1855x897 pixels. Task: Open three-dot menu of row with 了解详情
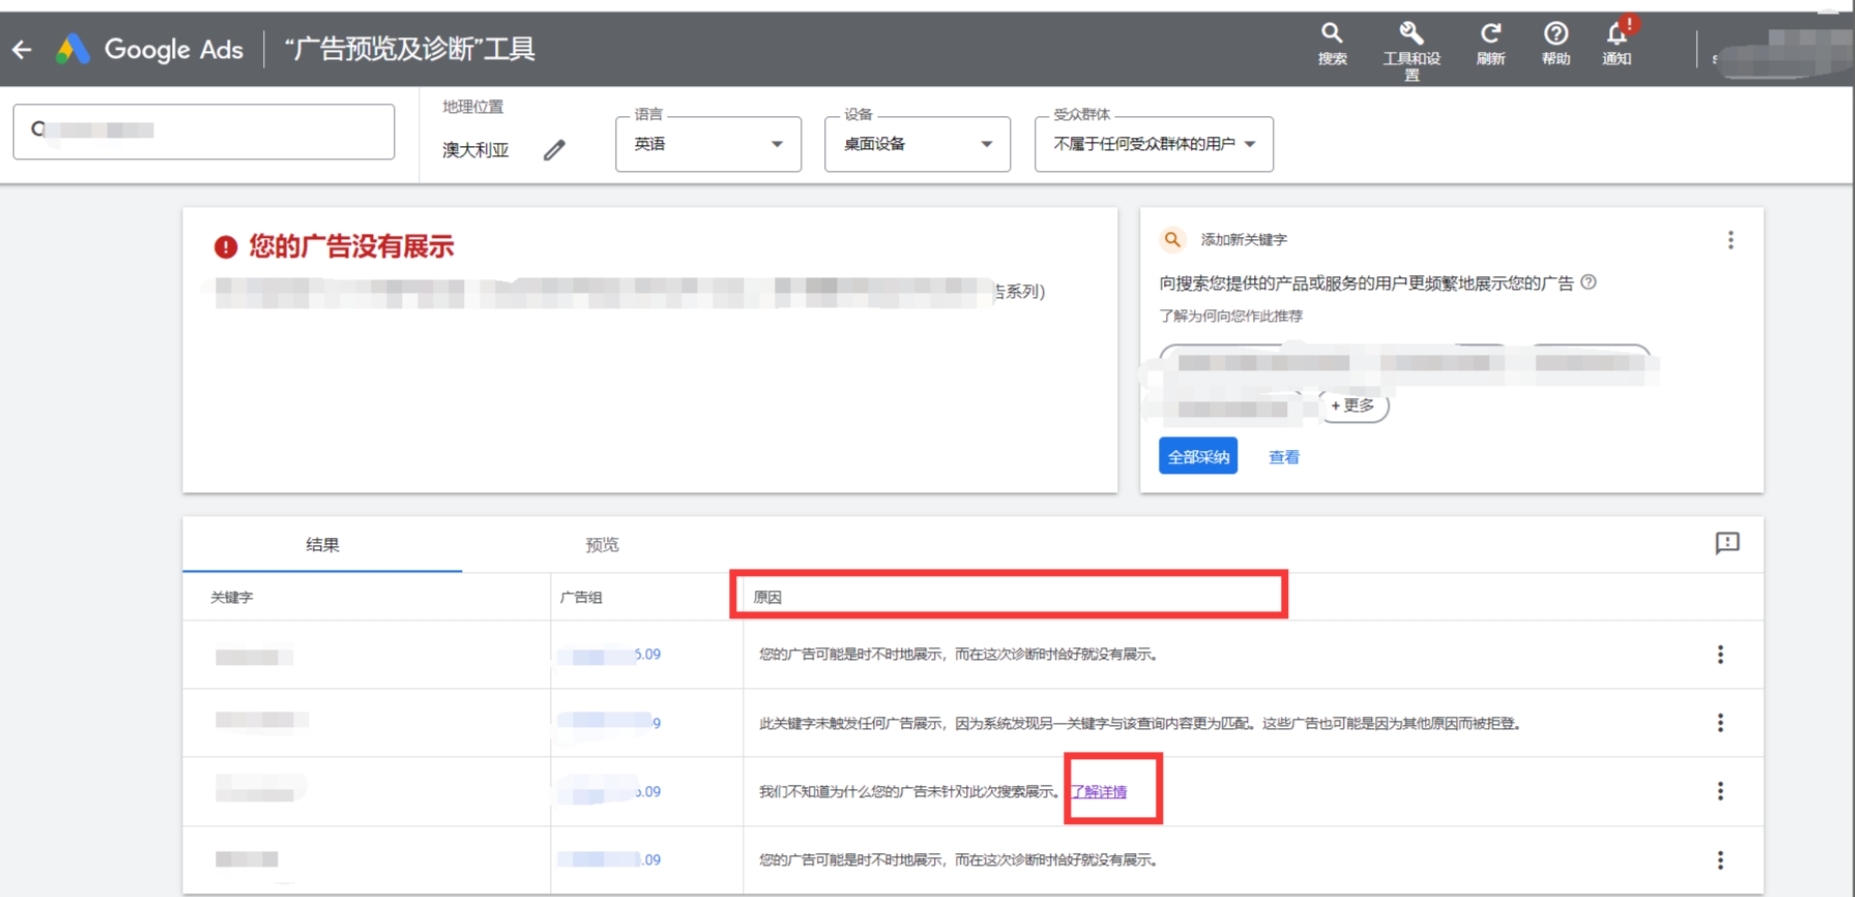coord(1720,791)
